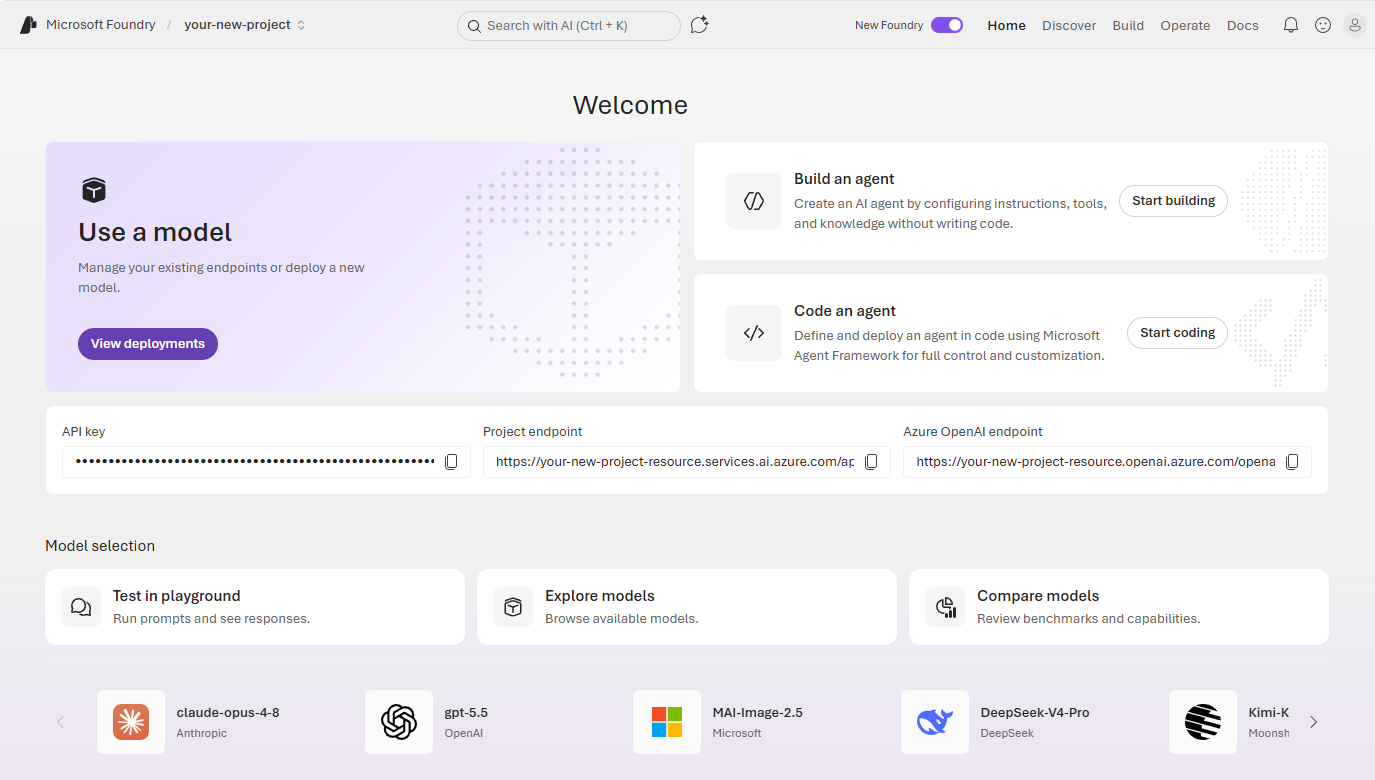The width and height of the screenshot is (1375, 780).
Task: Select the OpenAI gpt-5.5 logo
Action: [399, 722]
